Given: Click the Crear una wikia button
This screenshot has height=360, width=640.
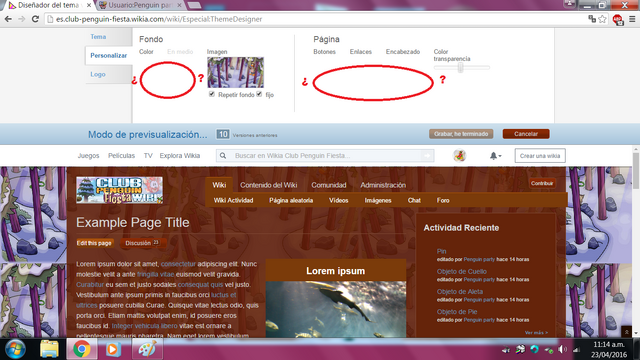Looking at the screenshot, I should (540, 156).
